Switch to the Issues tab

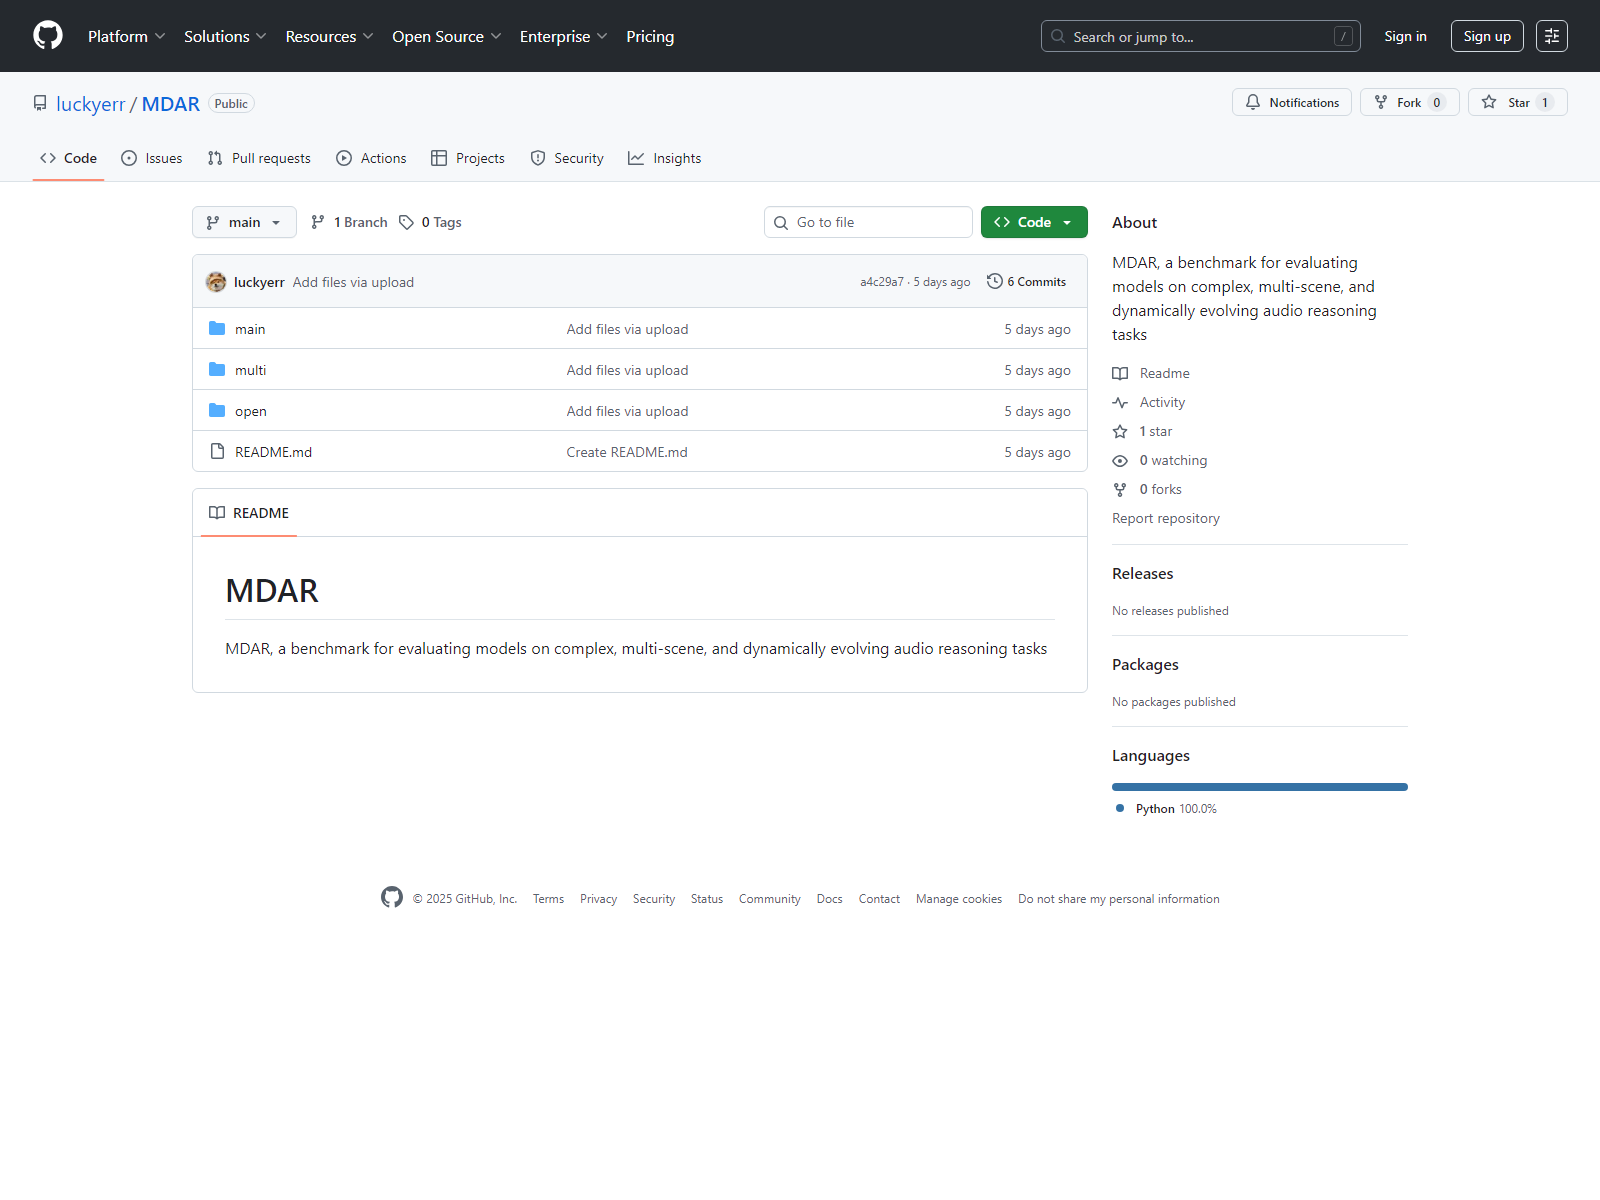(x=152, y=158)
